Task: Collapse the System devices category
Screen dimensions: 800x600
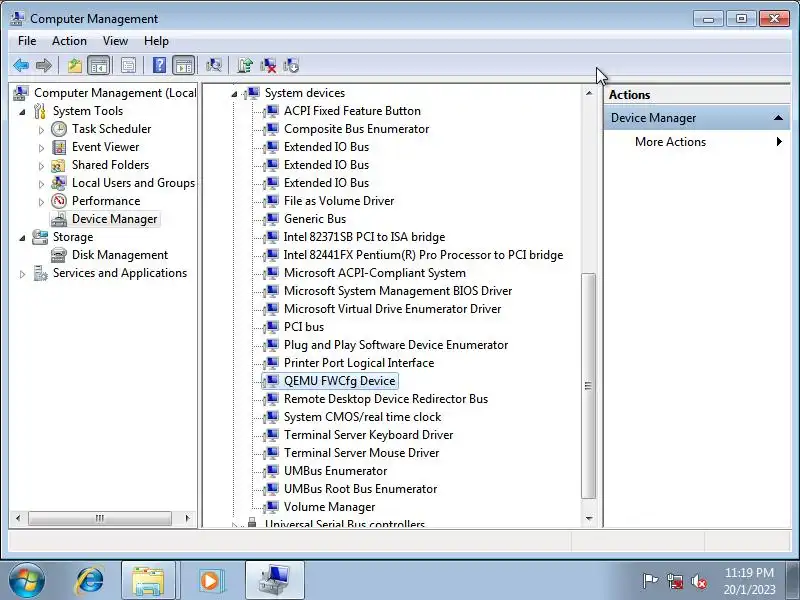Action: coord(234,93)
